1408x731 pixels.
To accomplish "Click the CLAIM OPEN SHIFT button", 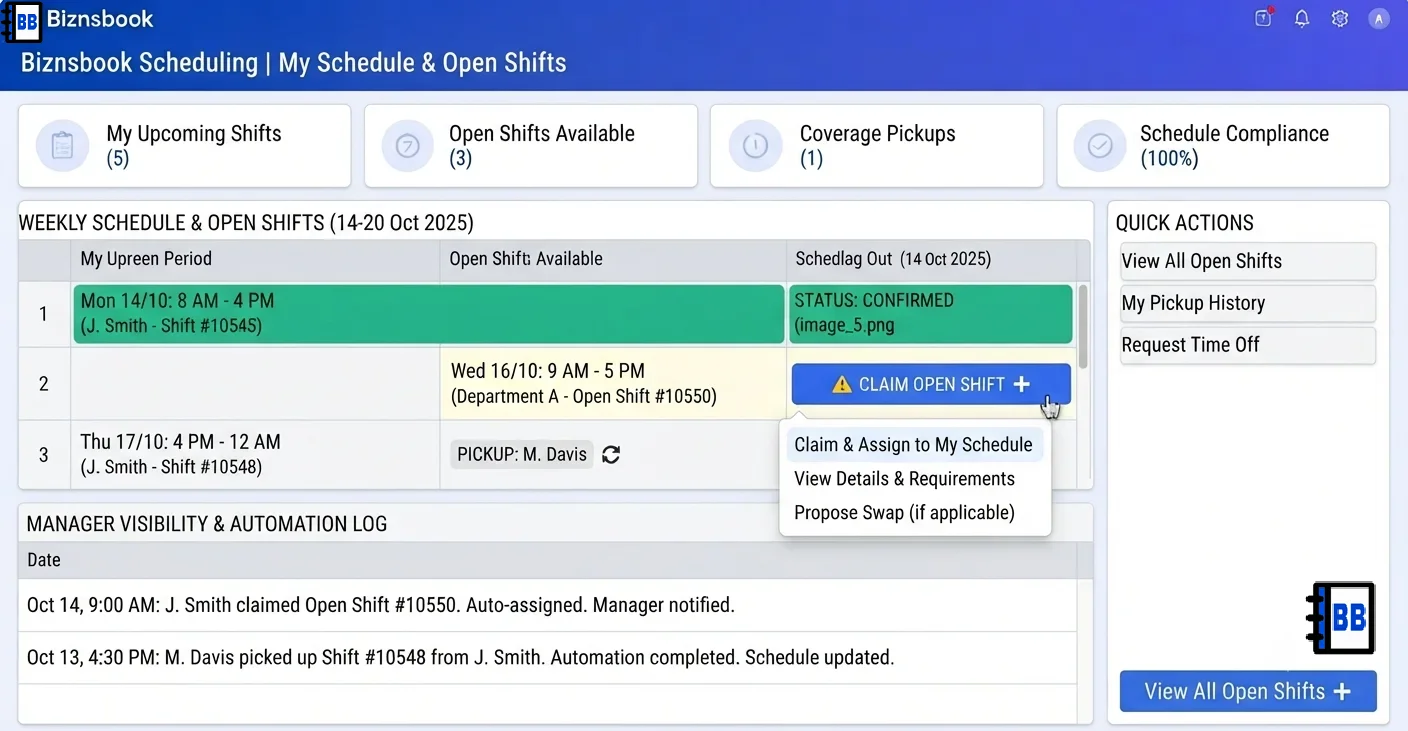I will [x=931, y=384].
